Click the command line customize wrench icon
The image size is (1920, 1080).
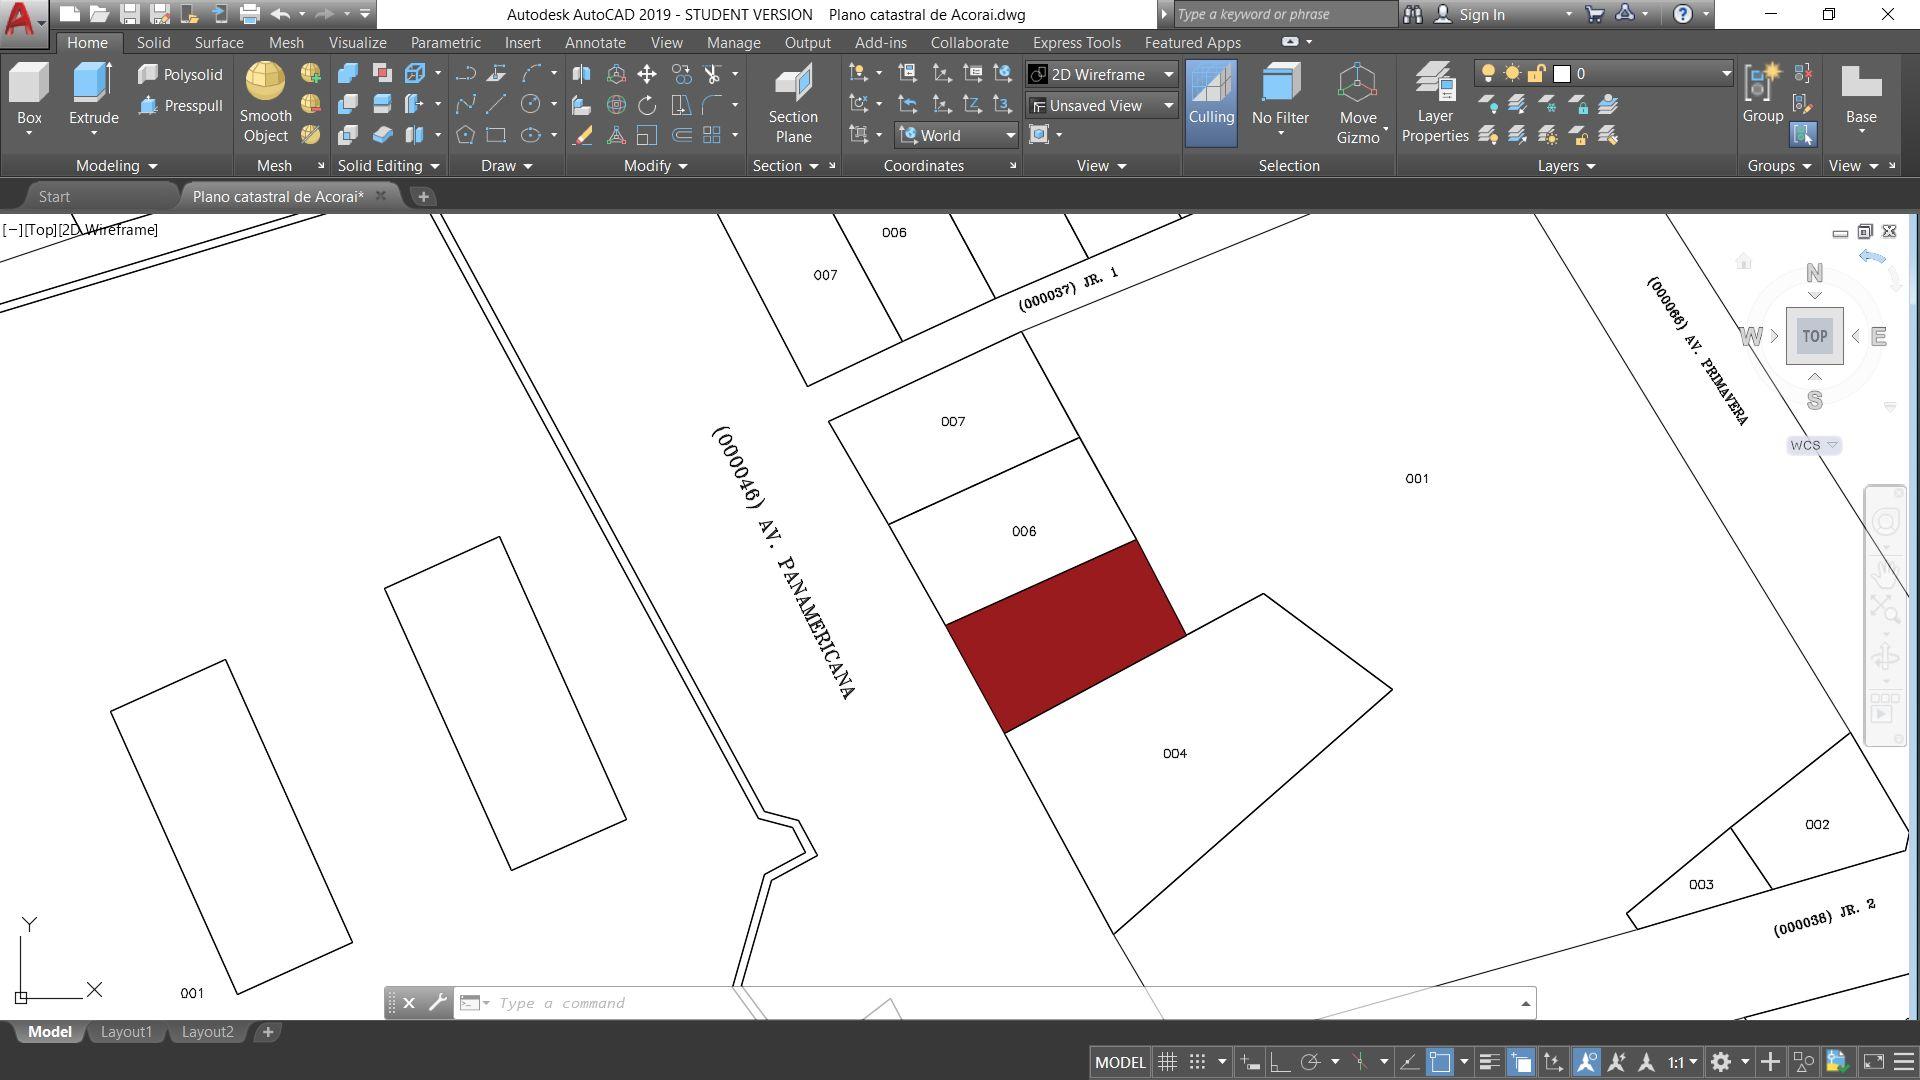pos(437,1003)
